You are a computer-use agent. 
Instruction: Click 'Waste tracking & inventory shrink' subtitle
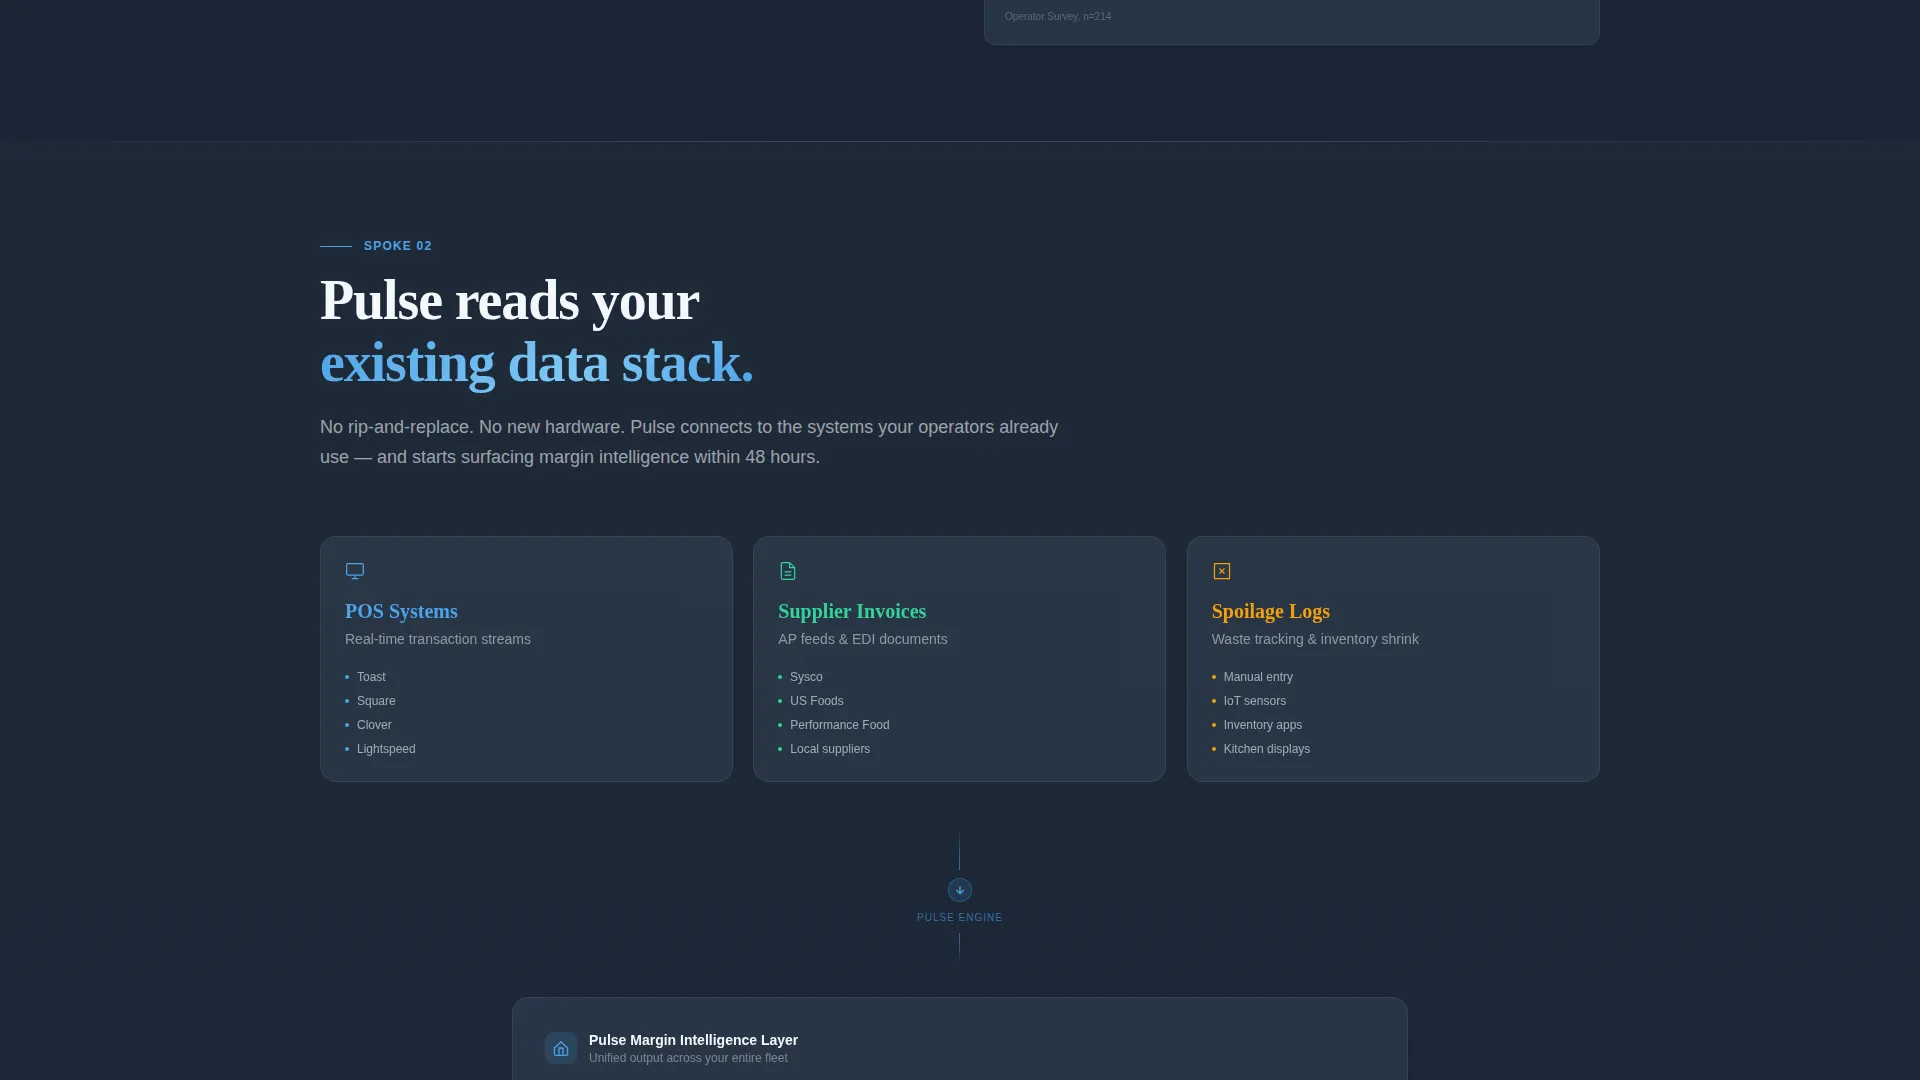1315,639
